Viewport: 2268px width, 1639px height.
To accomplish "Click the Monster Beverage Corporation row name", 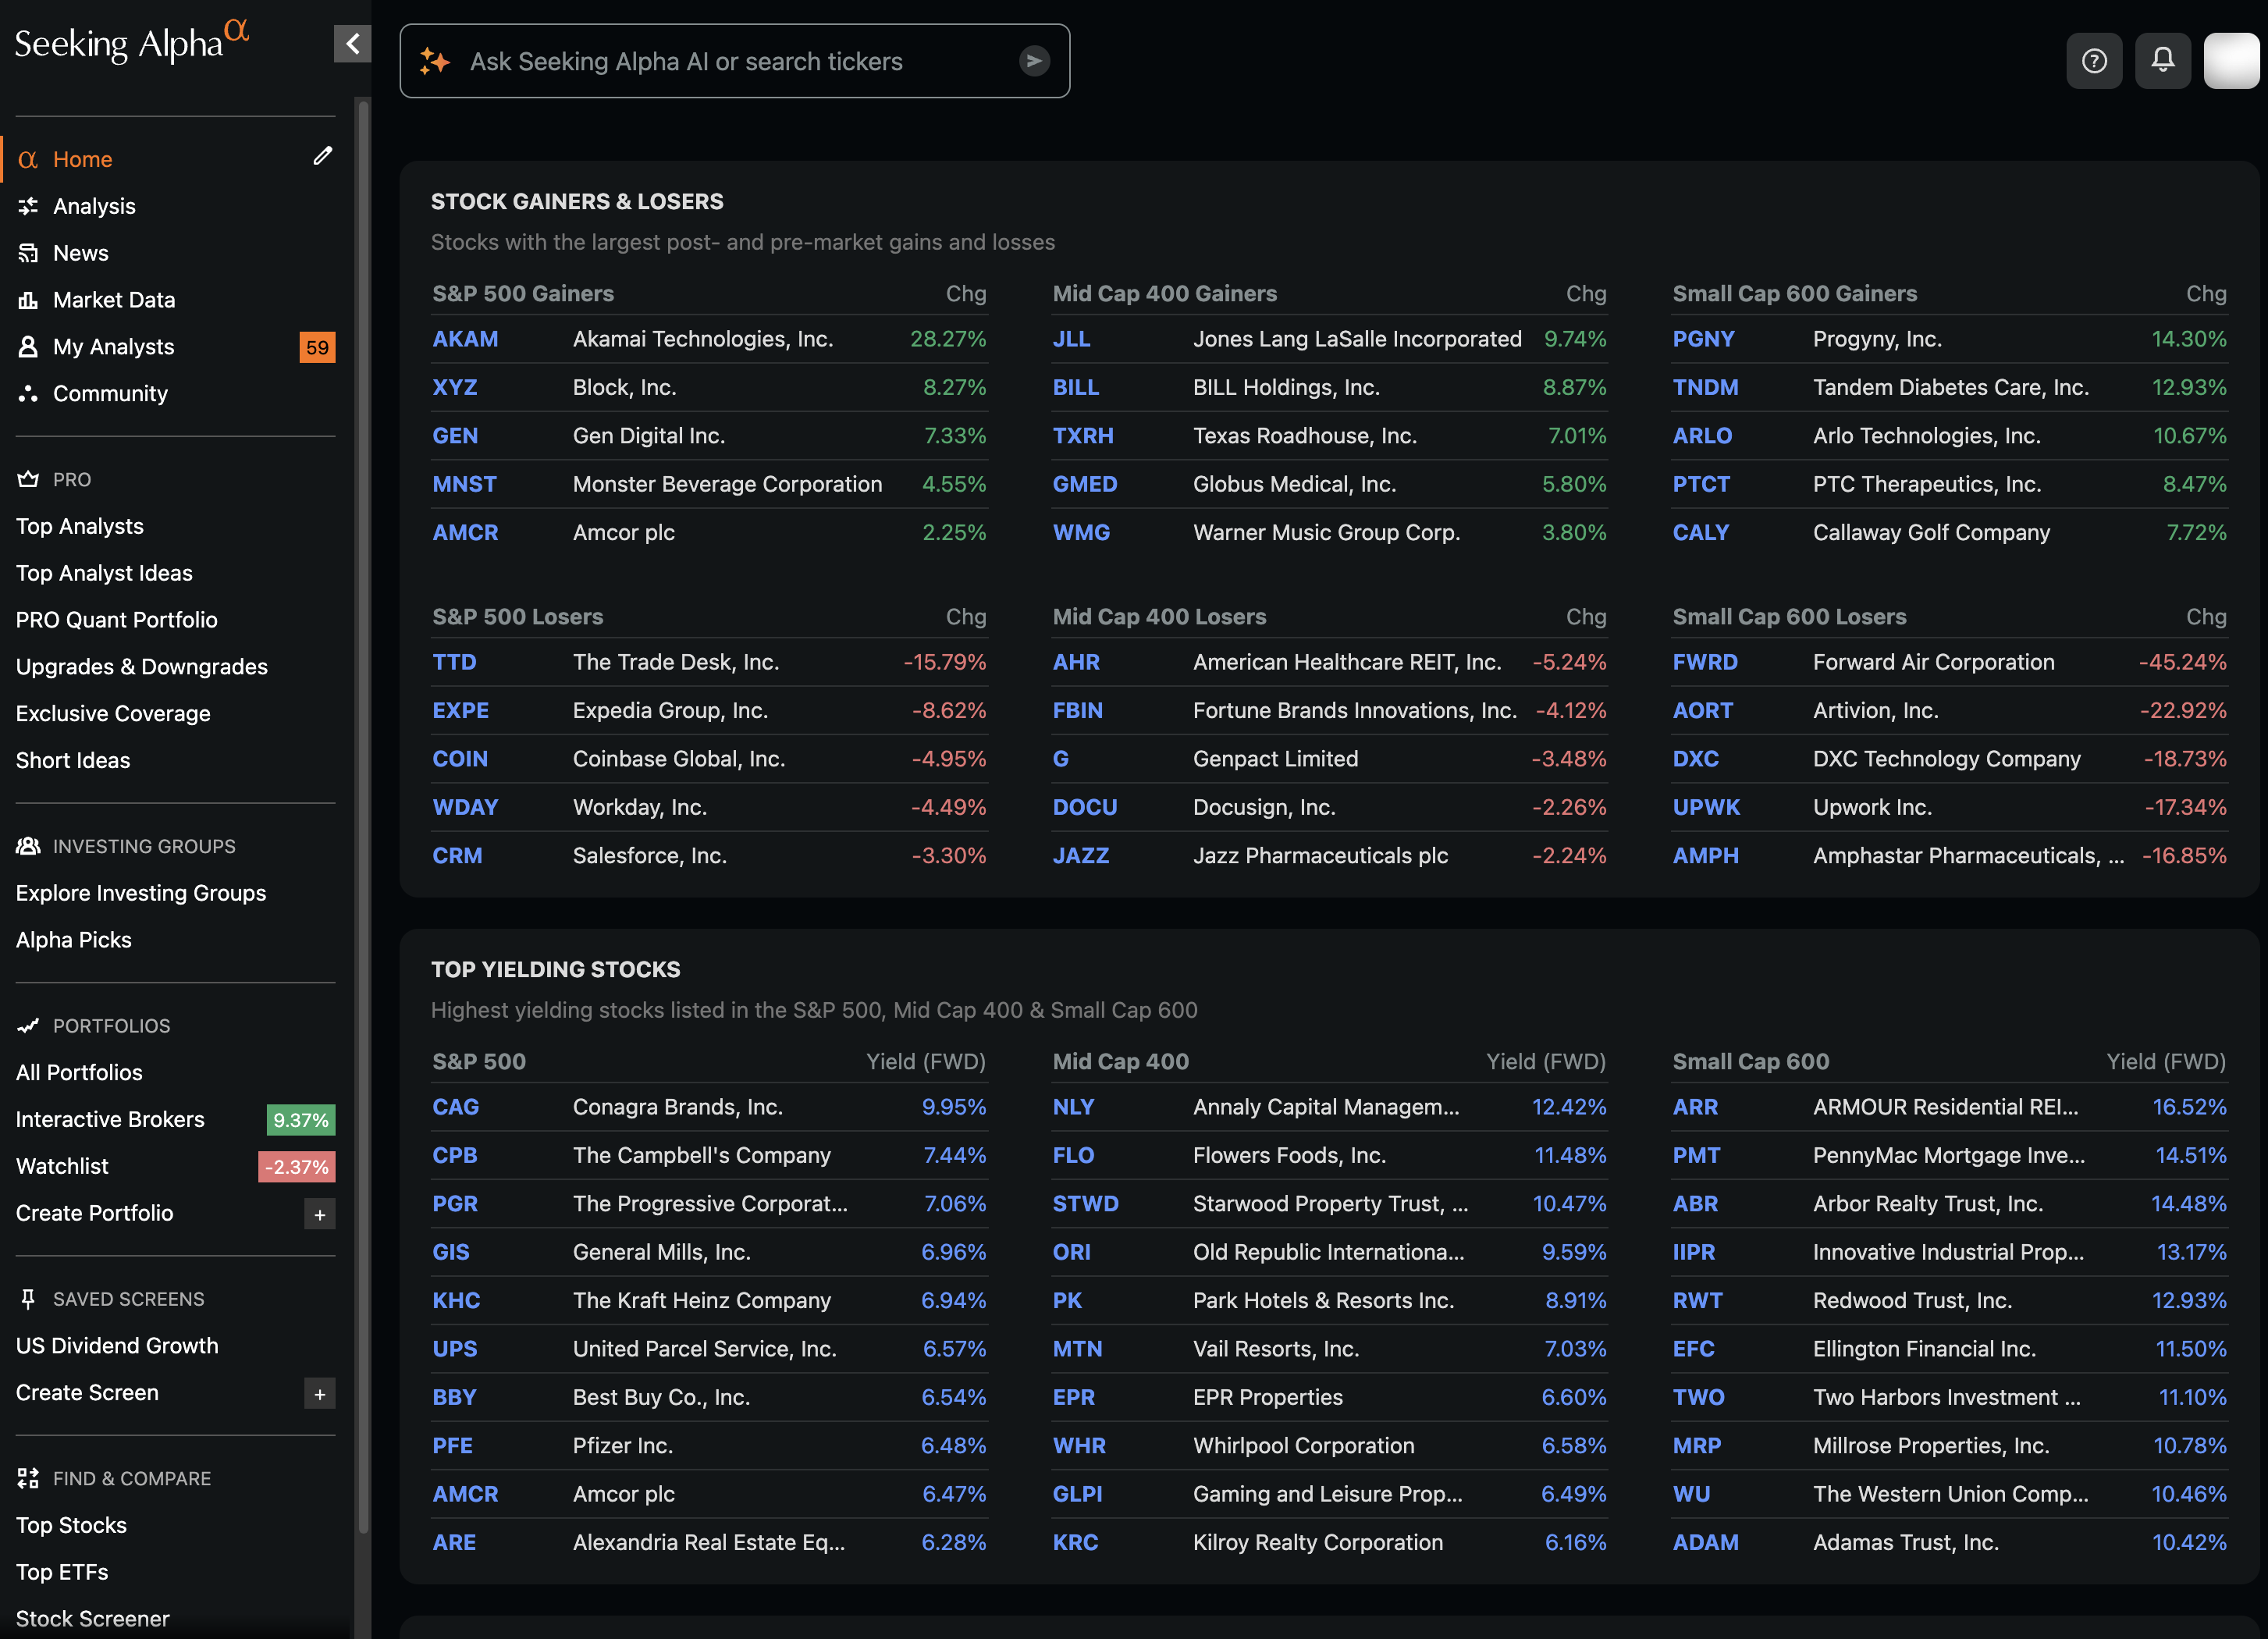I will click(x=727, y=484).
